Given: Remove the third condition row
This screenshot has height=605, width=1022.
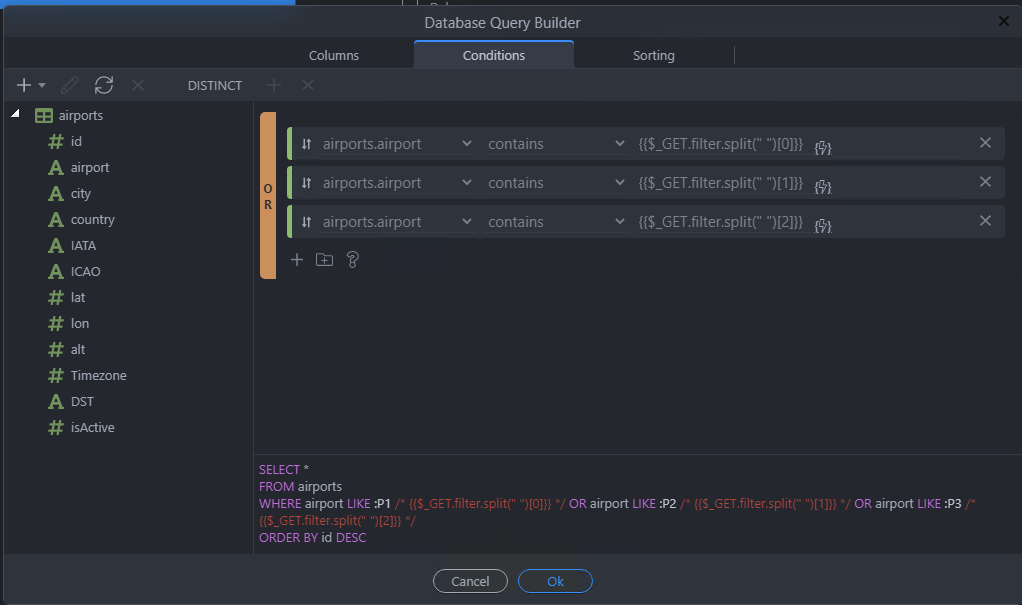Looking at the screenshot, I should click(985, 221).
